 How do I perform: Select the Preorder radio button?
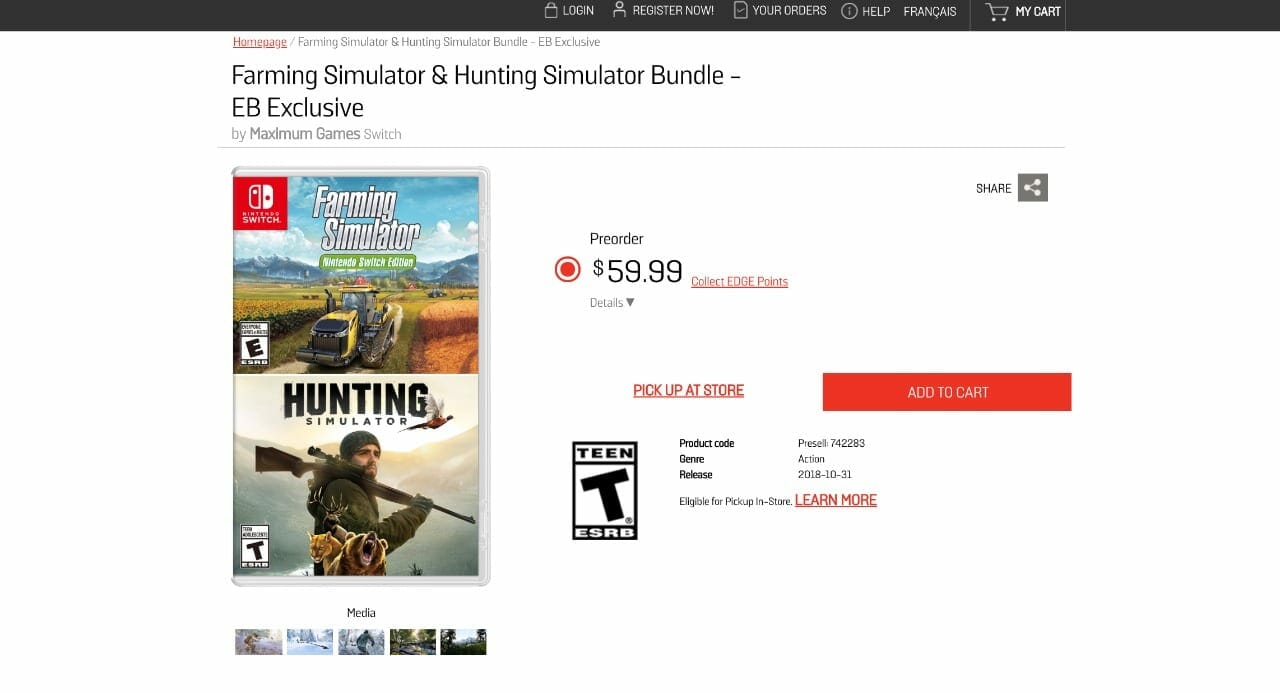tap(567, 270)
